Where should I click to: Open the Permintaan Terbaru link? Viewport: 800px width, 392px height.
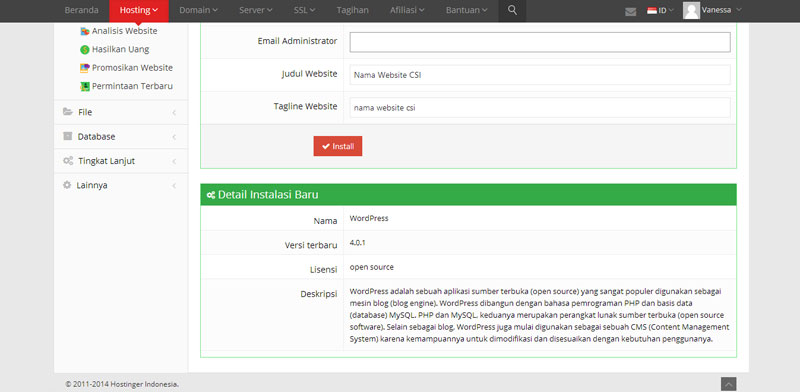132,86
